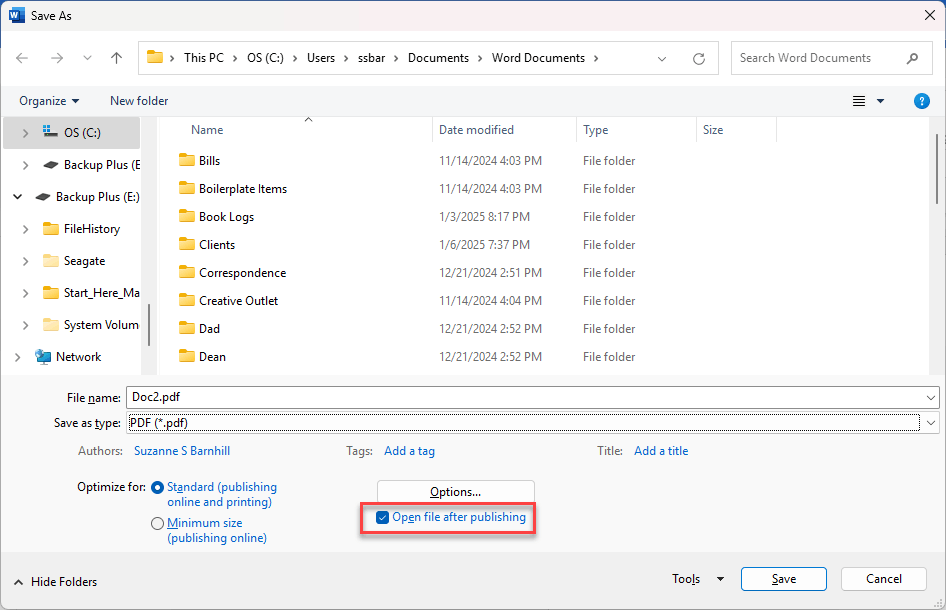This screenshot has height=610, width=946.
Task: Click the Cancel button
Action: point(883,579)
